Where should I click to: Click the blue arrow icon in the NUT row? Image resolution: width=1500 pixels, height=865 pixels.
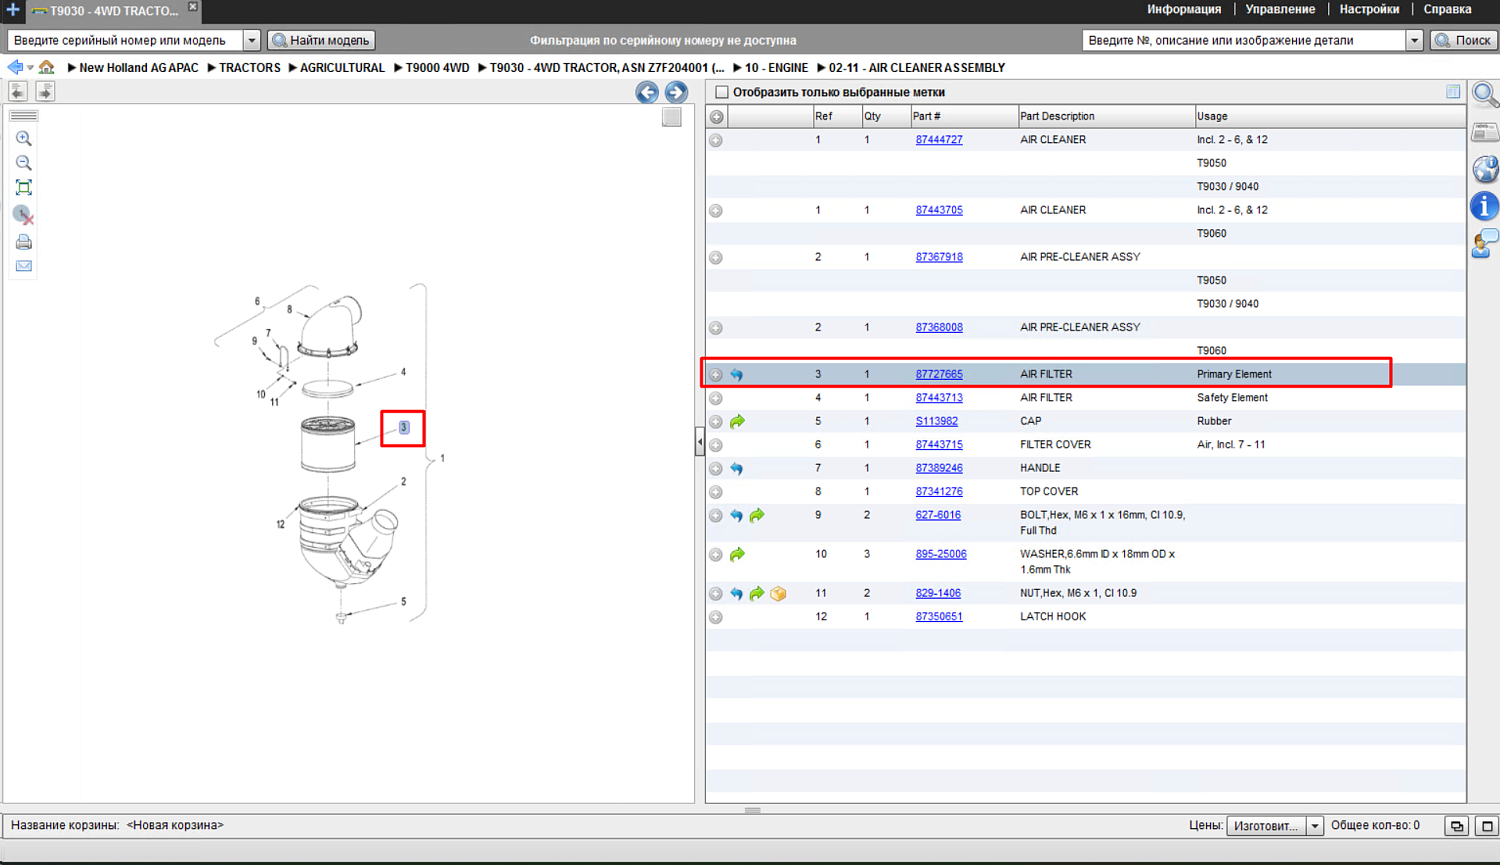click(x=737, y=594)
